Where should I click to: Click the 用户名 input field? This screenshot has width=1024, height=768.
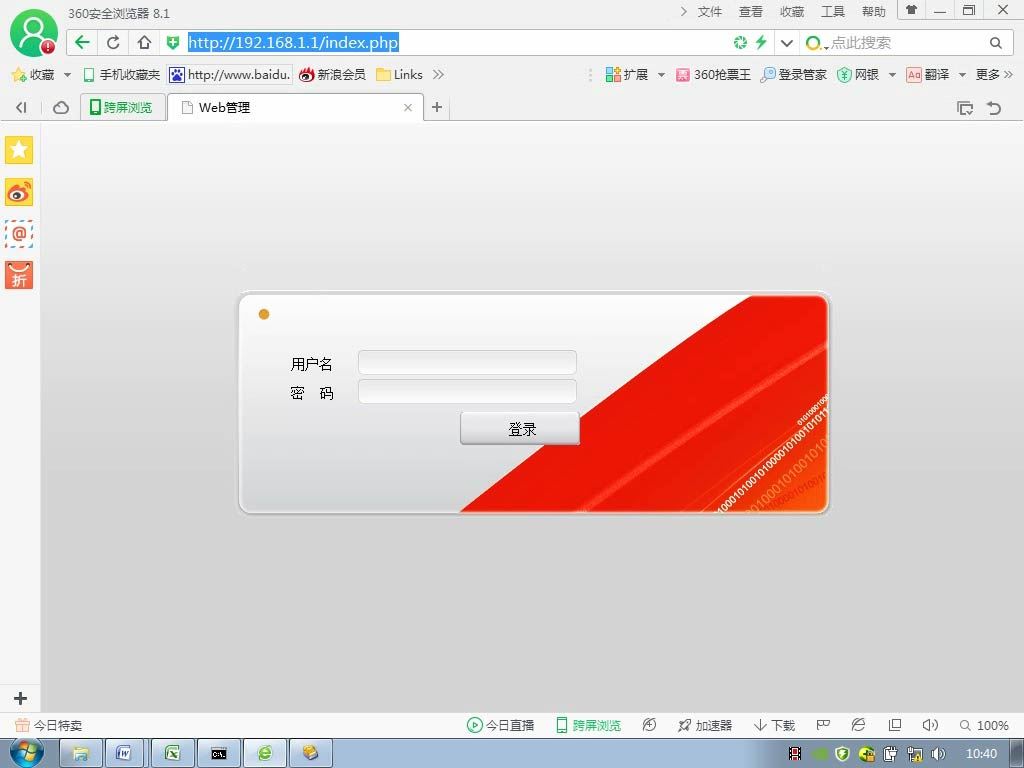[x=467, y=362]
